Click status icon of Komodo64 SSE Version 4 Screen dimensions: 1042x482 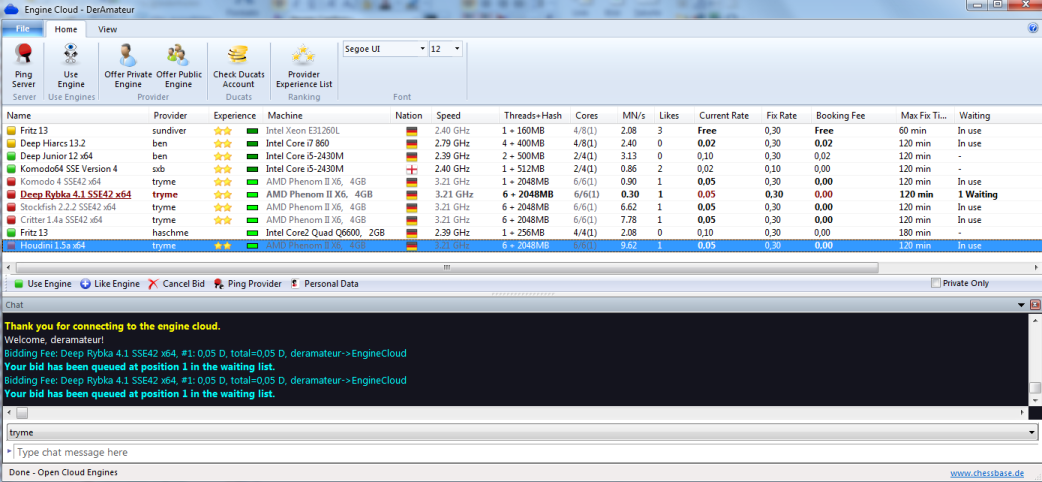[11, 169]
